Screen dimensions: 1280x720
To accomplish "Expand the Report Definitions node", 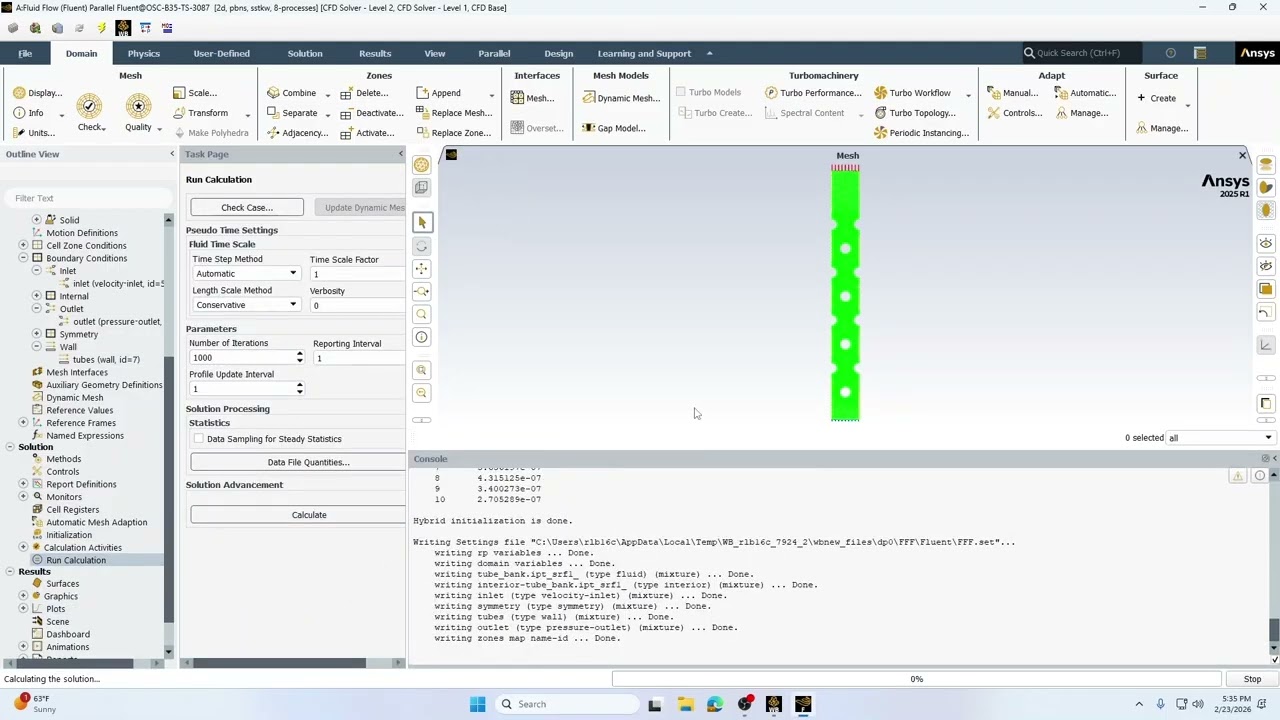I will coord(23,484).
